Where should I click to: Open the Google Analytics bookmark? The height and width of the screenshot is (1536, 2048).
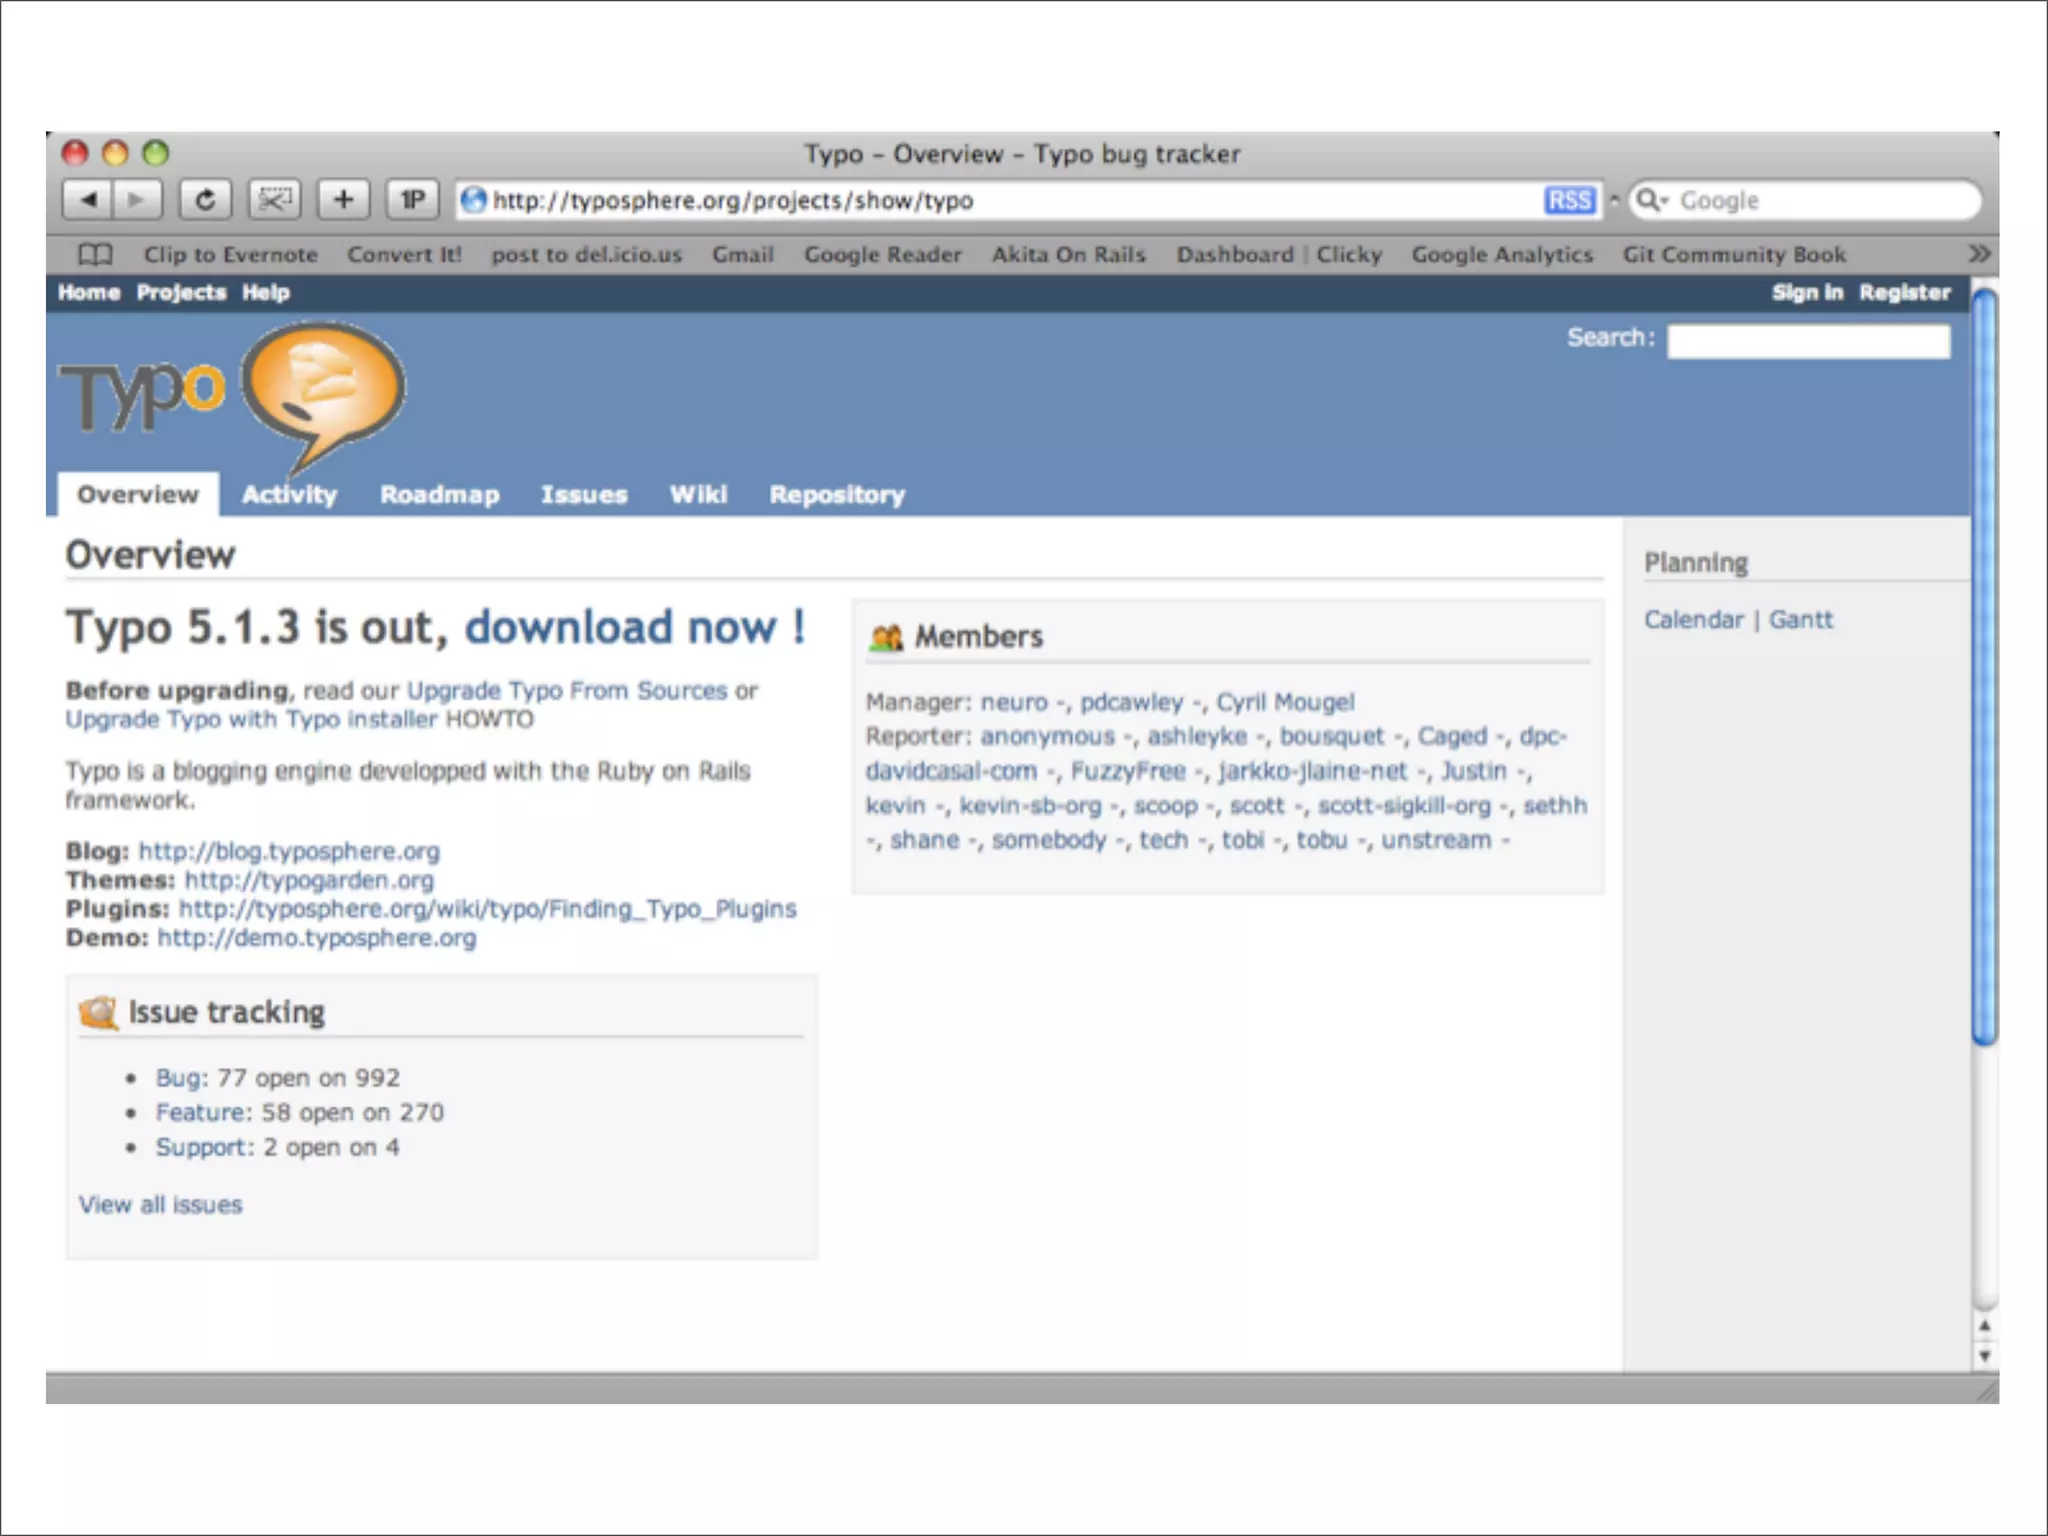(1502, 254)
